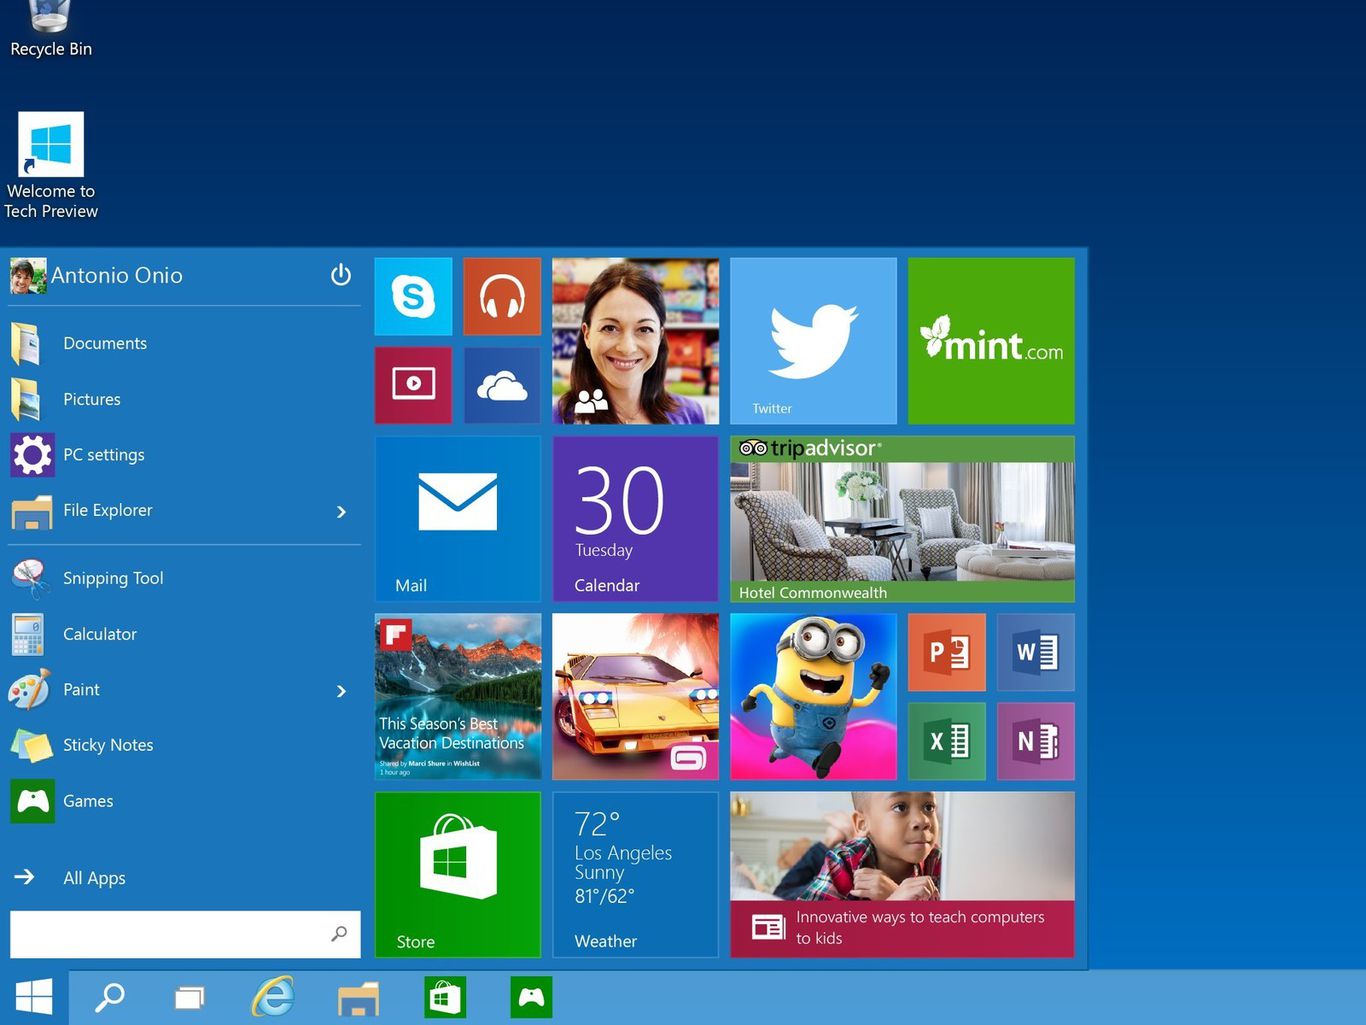Screen dimensions: 1366x1025
Task: Open the Weather tile for Los Angeles
Action: pyautogui.click(x=635, y=875)
